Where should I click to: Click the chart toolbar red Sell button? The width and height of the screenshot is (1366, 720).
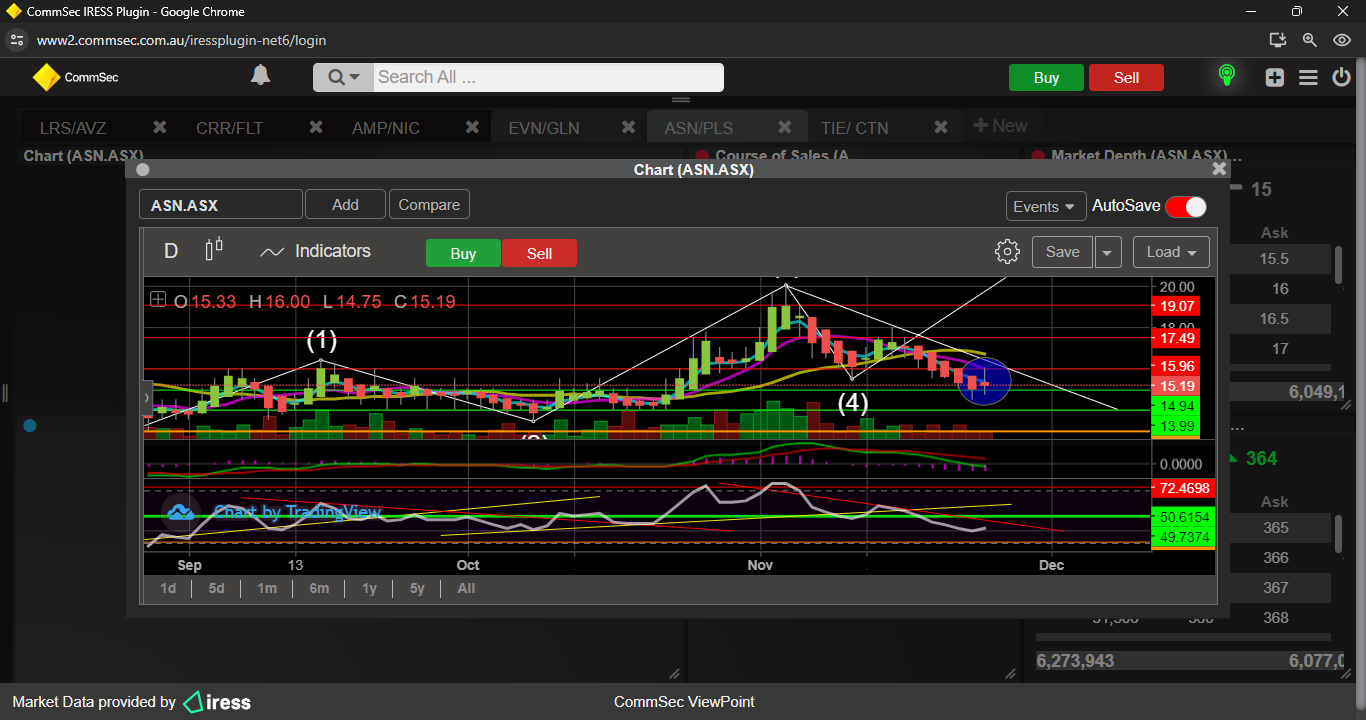(x=539, y=253)
